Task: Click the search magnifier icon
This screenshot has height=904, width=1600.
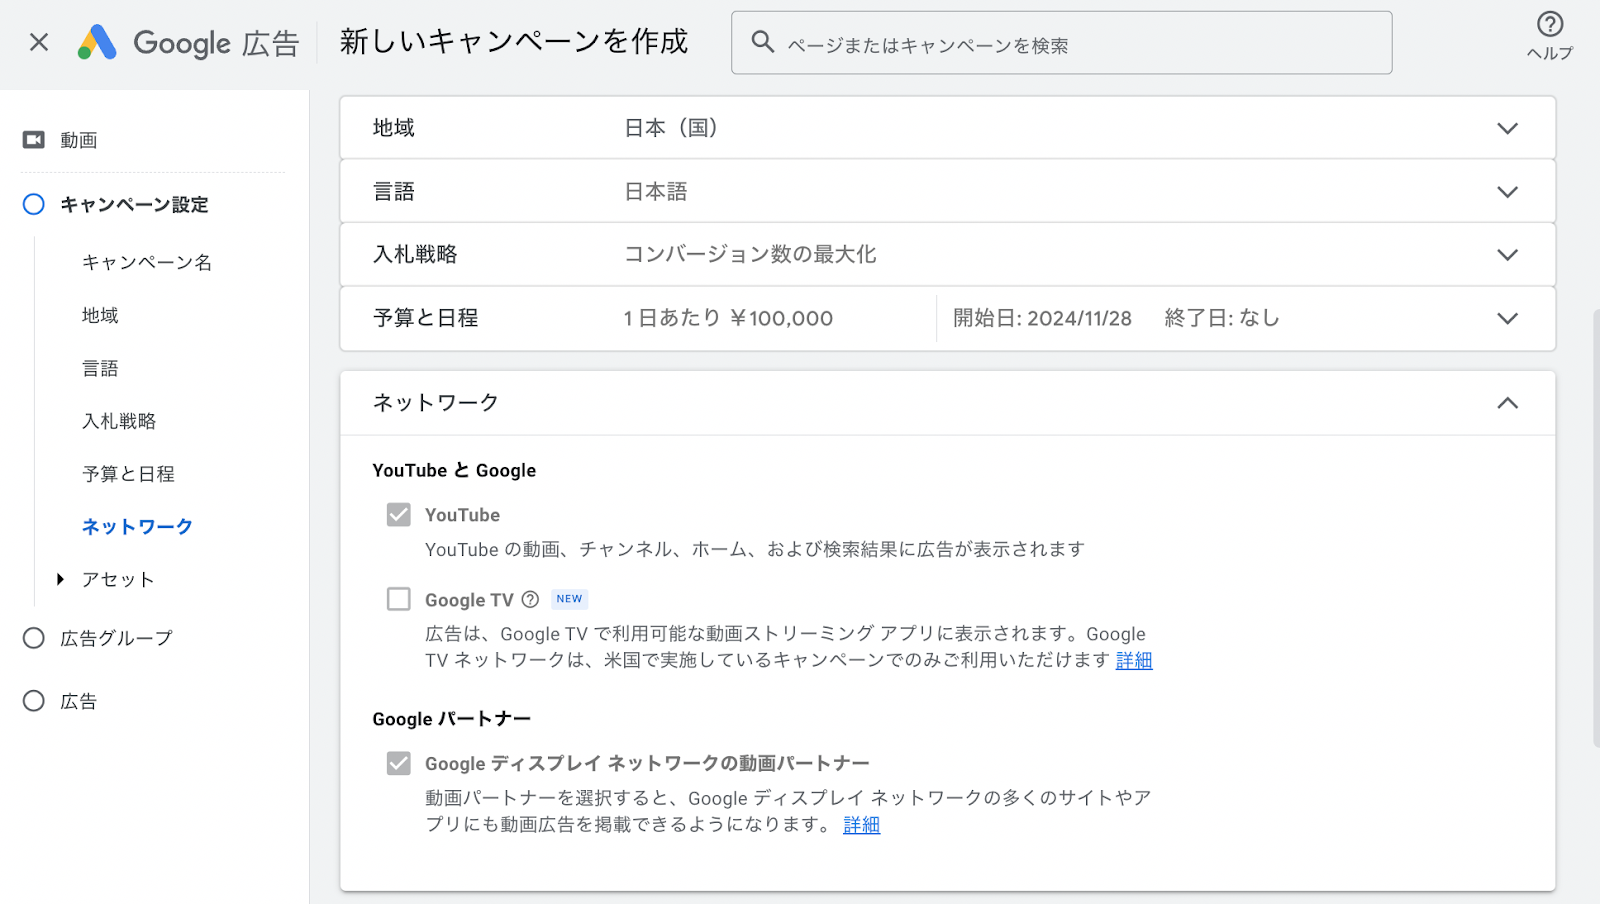Action: 763,42
